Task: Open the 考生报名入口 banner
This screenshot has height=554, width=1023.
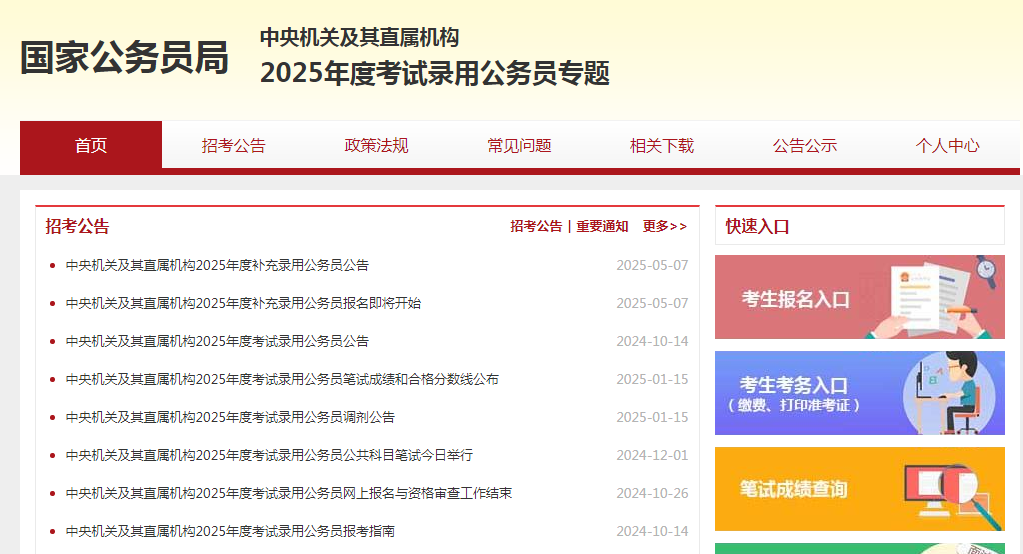Action: (x=859, y=297)
